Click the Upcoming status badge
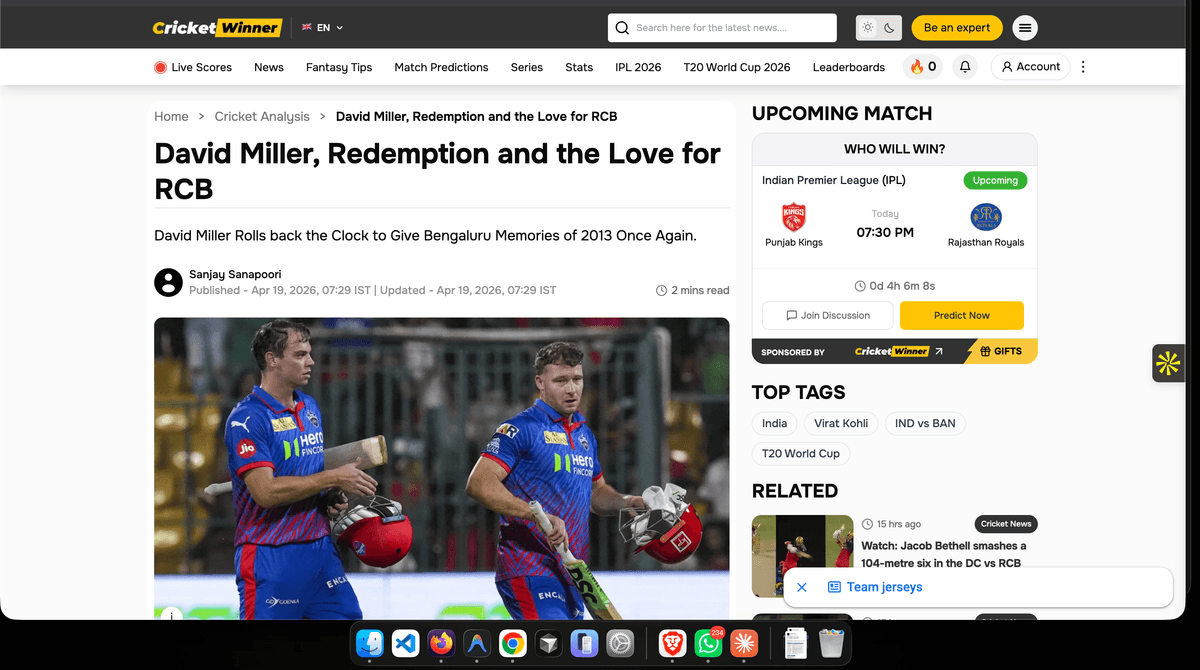Image resolution: width=1200 pixels, height=670 pixels. pos(995,181)
